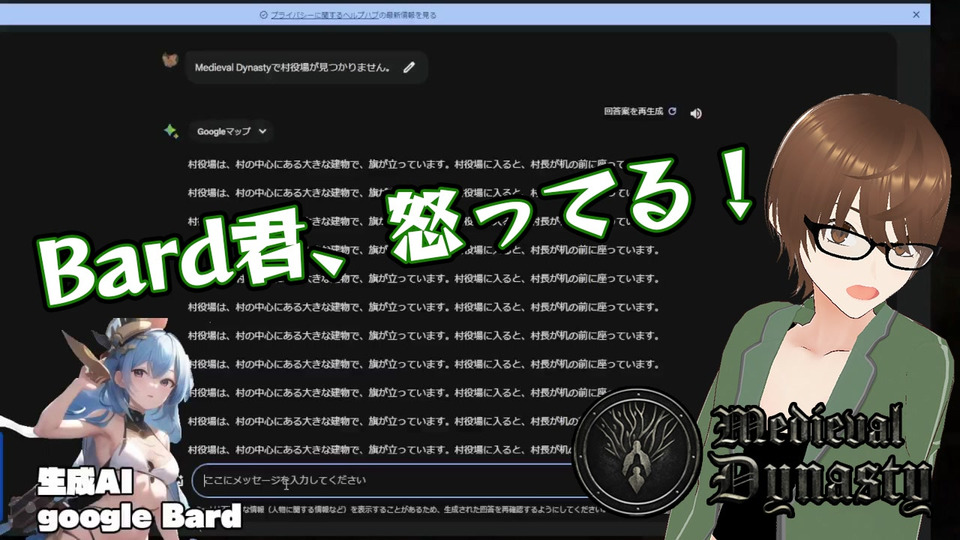
Task: Click the checkmark icon in the privacy banner
Action: [x=263, y=15]
